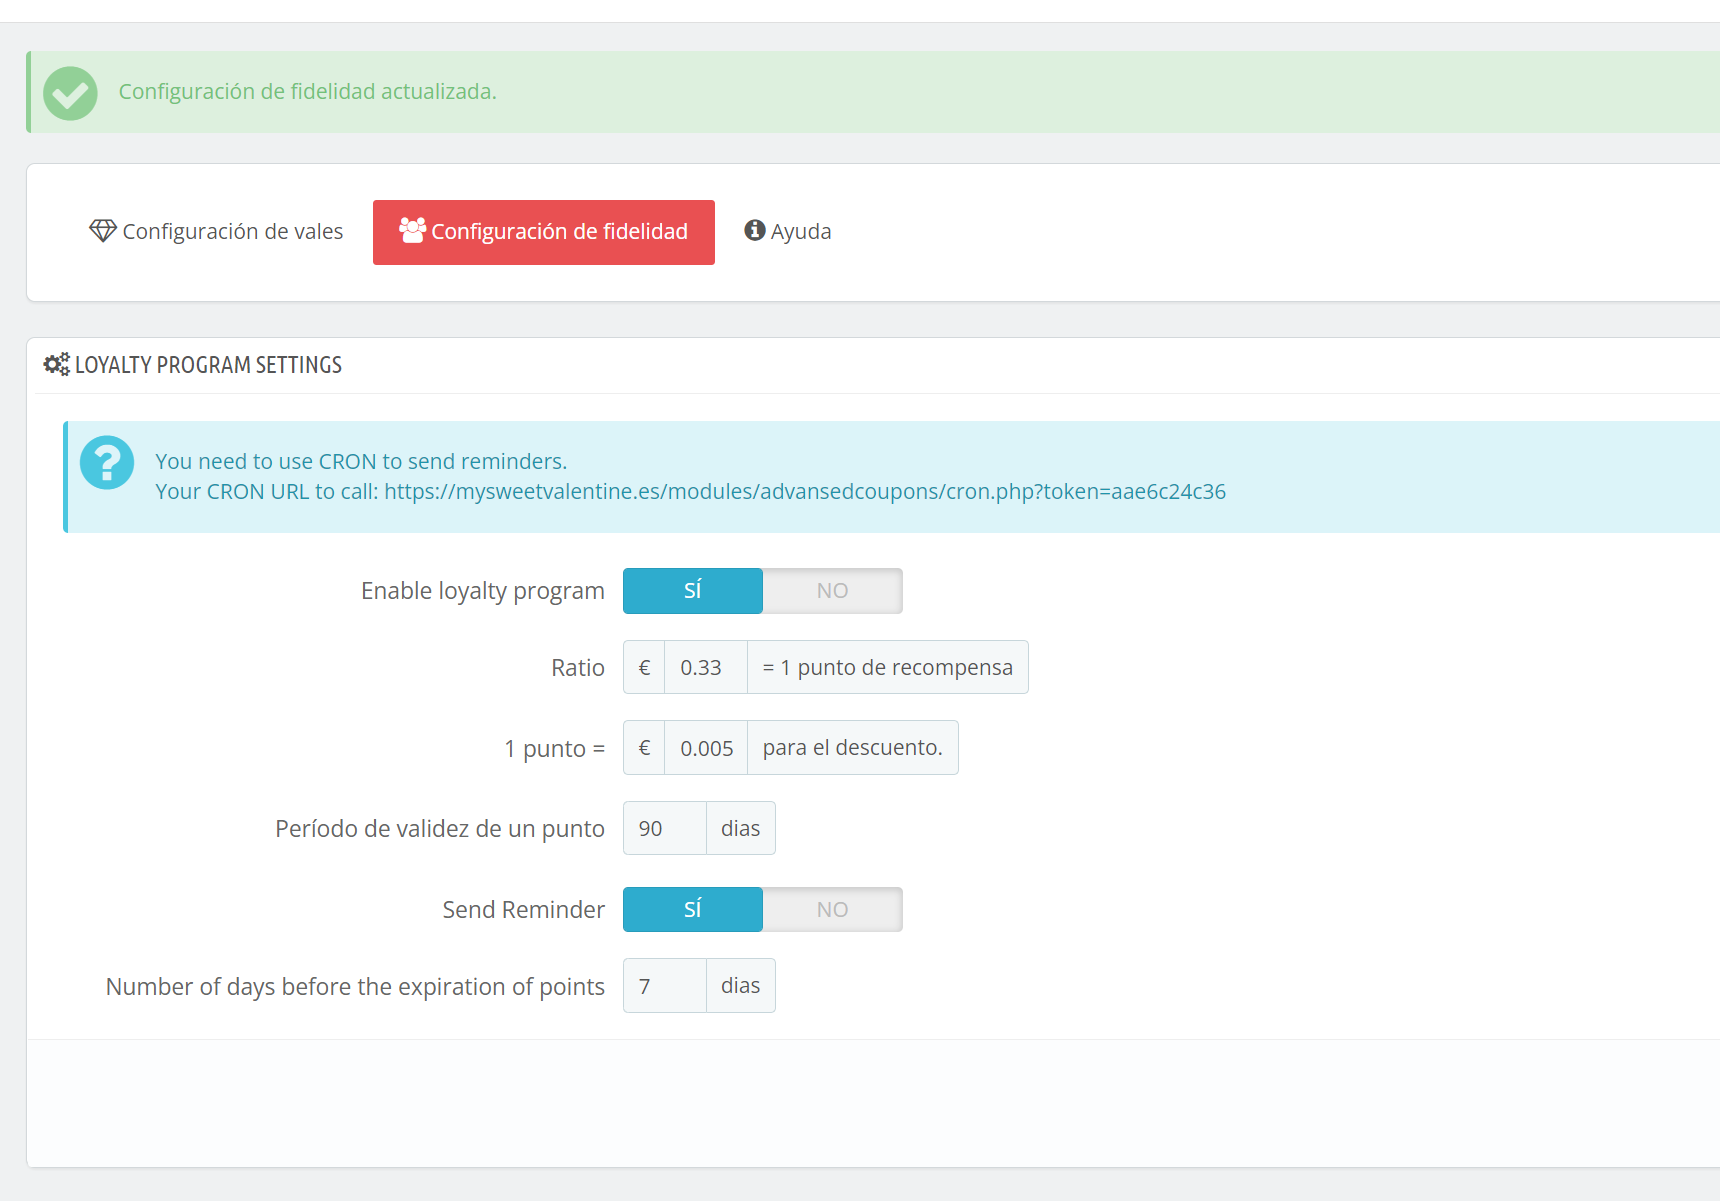Viewport: 1720px width, 1201px height.
Task: Click the 1 punto discount value field
Action: [706, 747]
